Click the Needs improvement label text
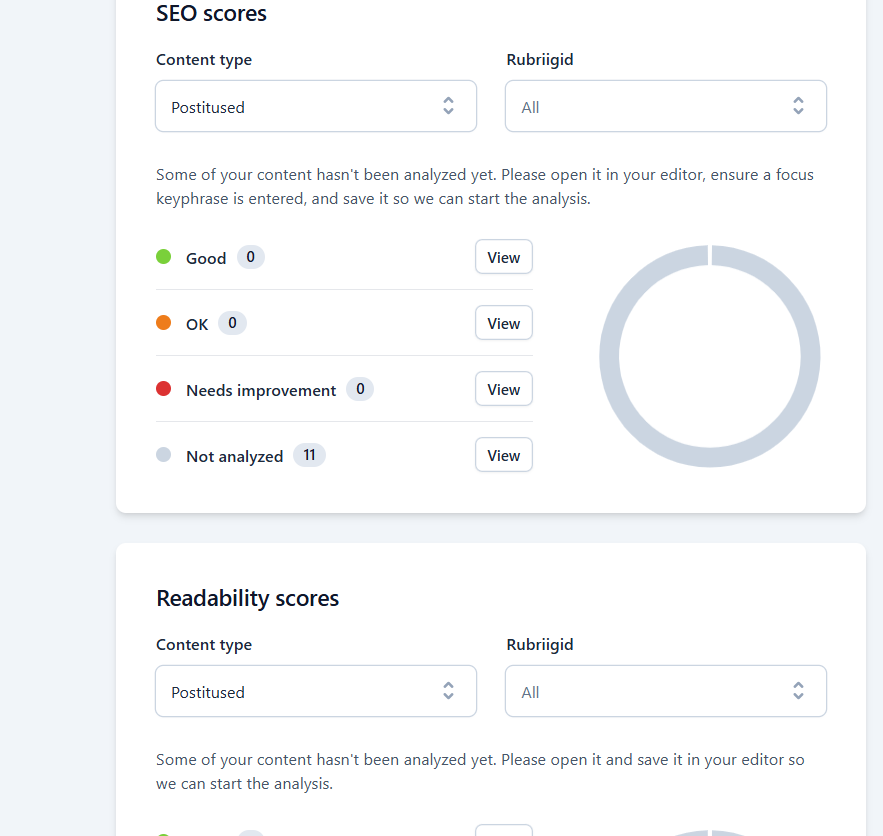The height and width of the screenshot is (836, 883). click(261, 390)
